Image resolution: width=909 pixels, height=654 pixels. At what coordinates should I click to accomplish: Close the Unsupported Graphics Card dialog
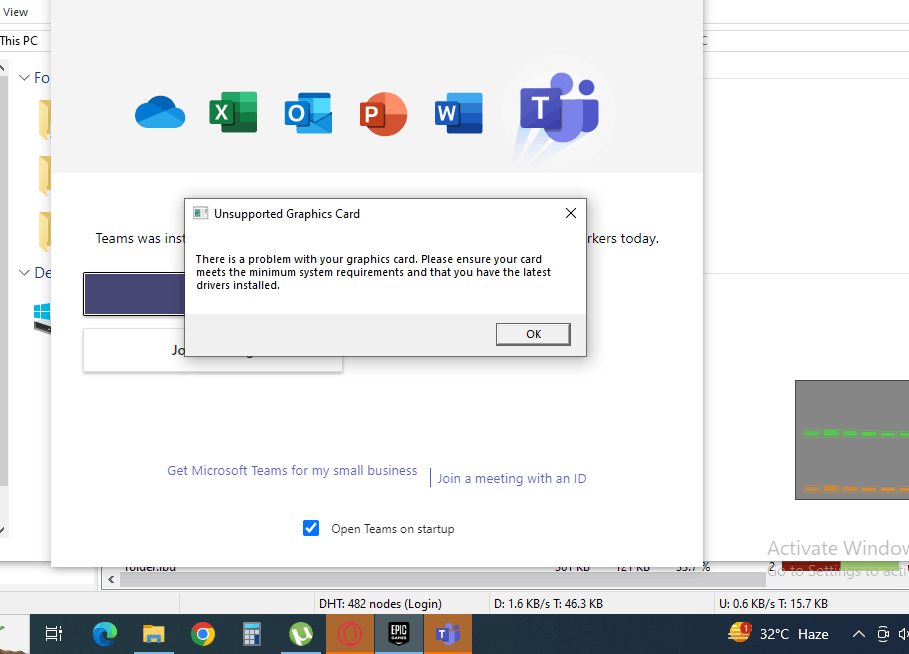570,213
